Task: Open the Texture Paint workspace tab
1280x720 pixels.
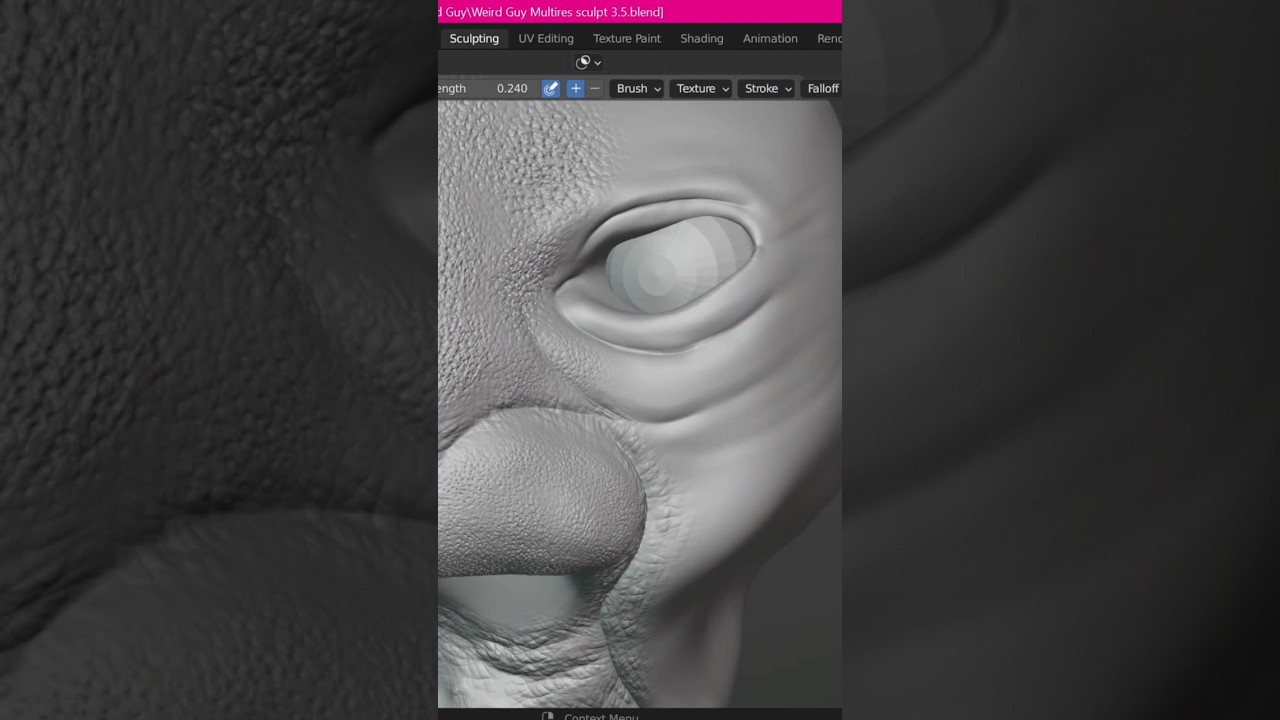Action: tap(627, 38)
